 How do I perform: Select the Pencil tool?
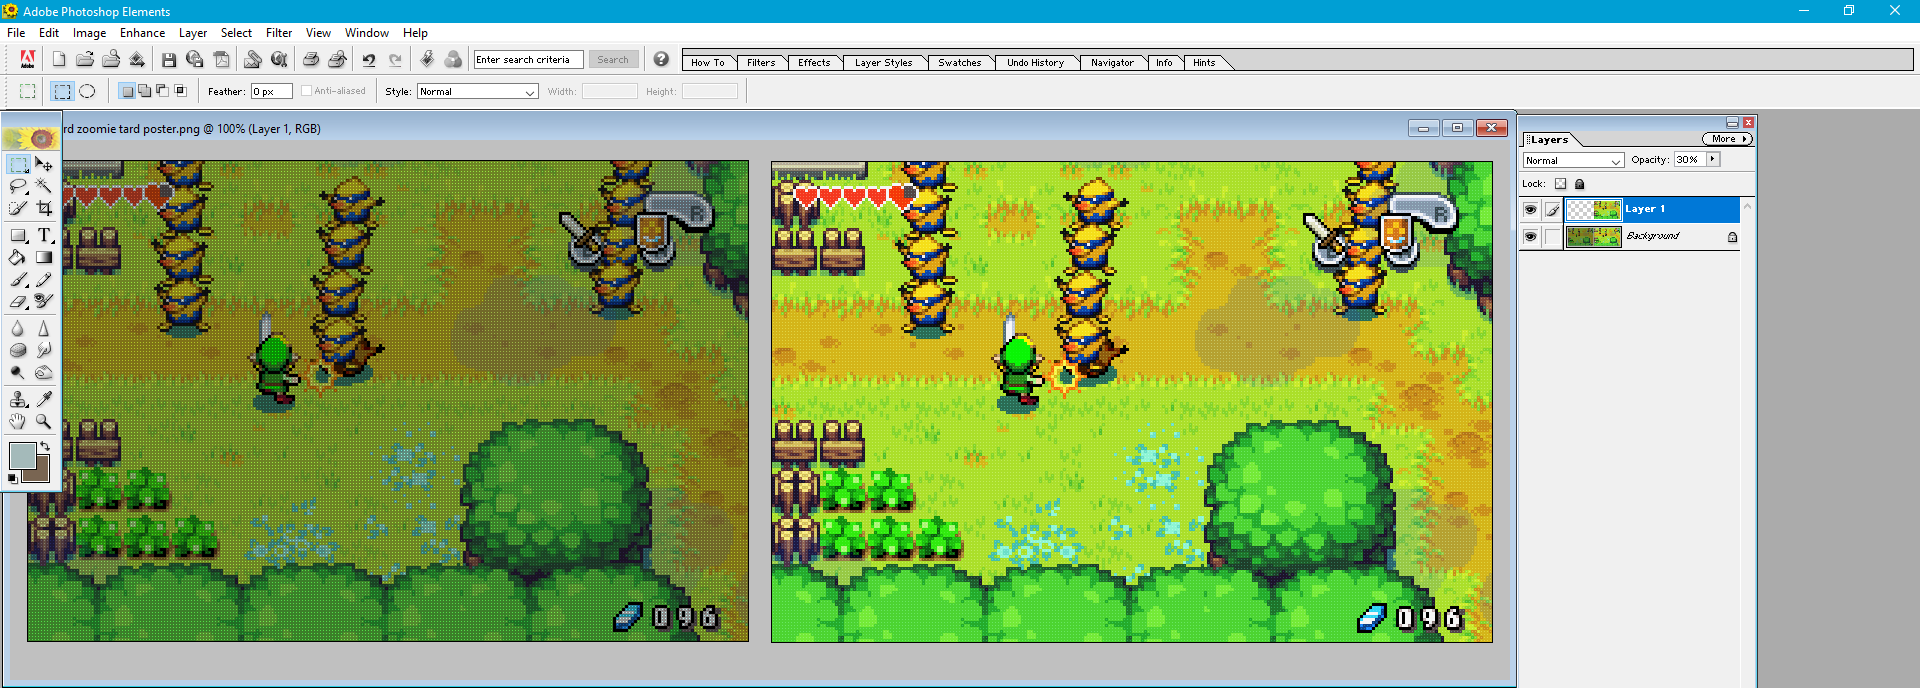point(44,279)
